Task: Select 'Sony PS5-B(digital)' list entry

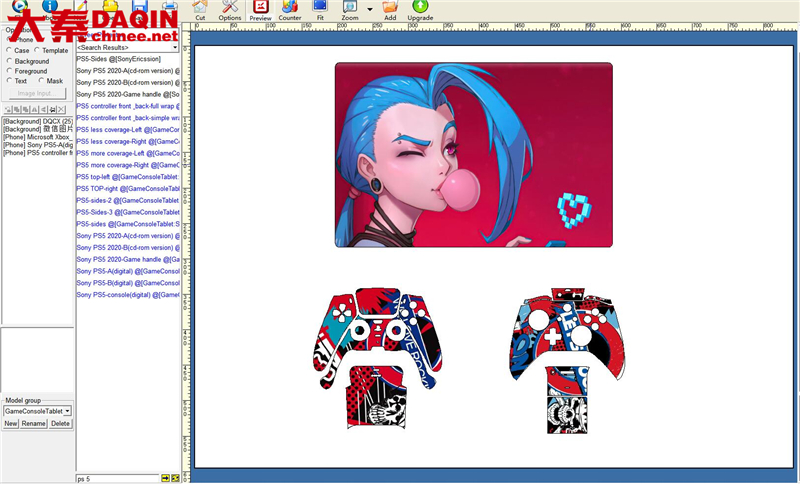Action: pyautogui.click(x=128, y=283)
